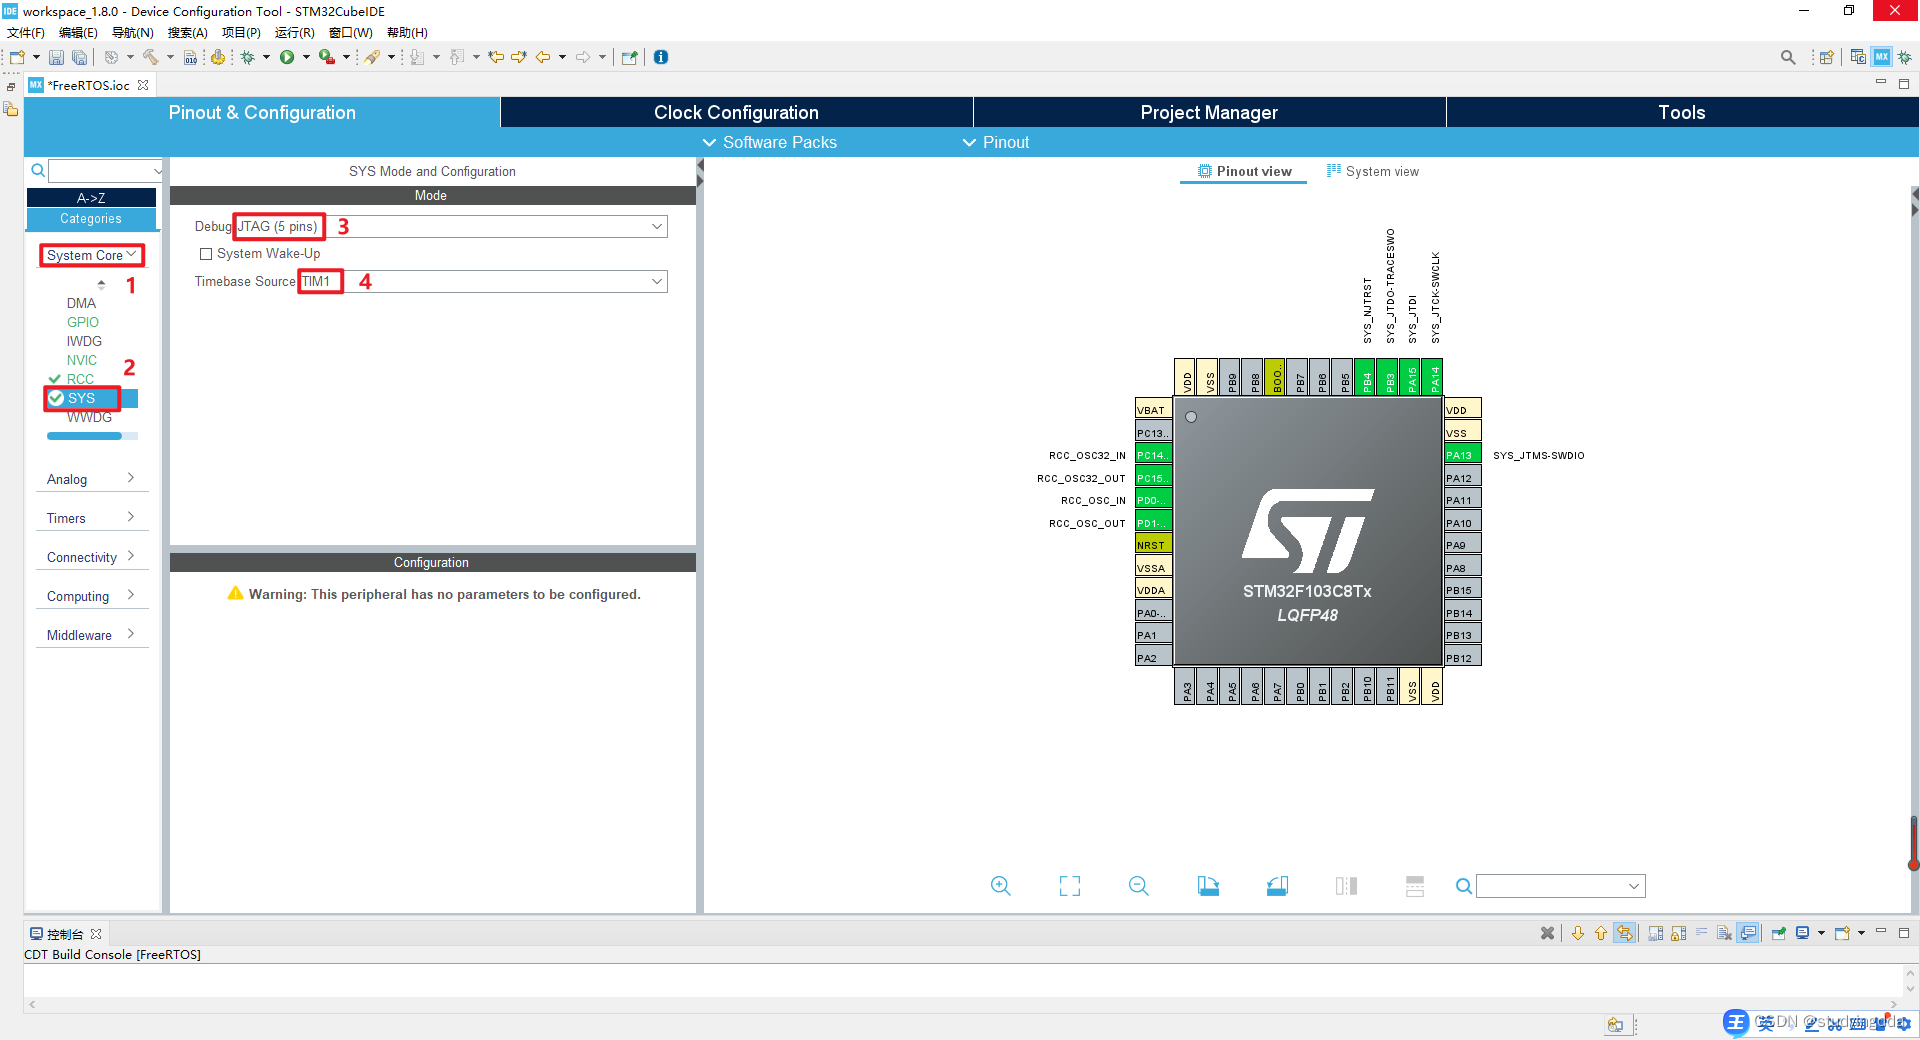Open the Software Packs dropdown
This screenshot has width=1920, height=1040.
click(770, 142)
